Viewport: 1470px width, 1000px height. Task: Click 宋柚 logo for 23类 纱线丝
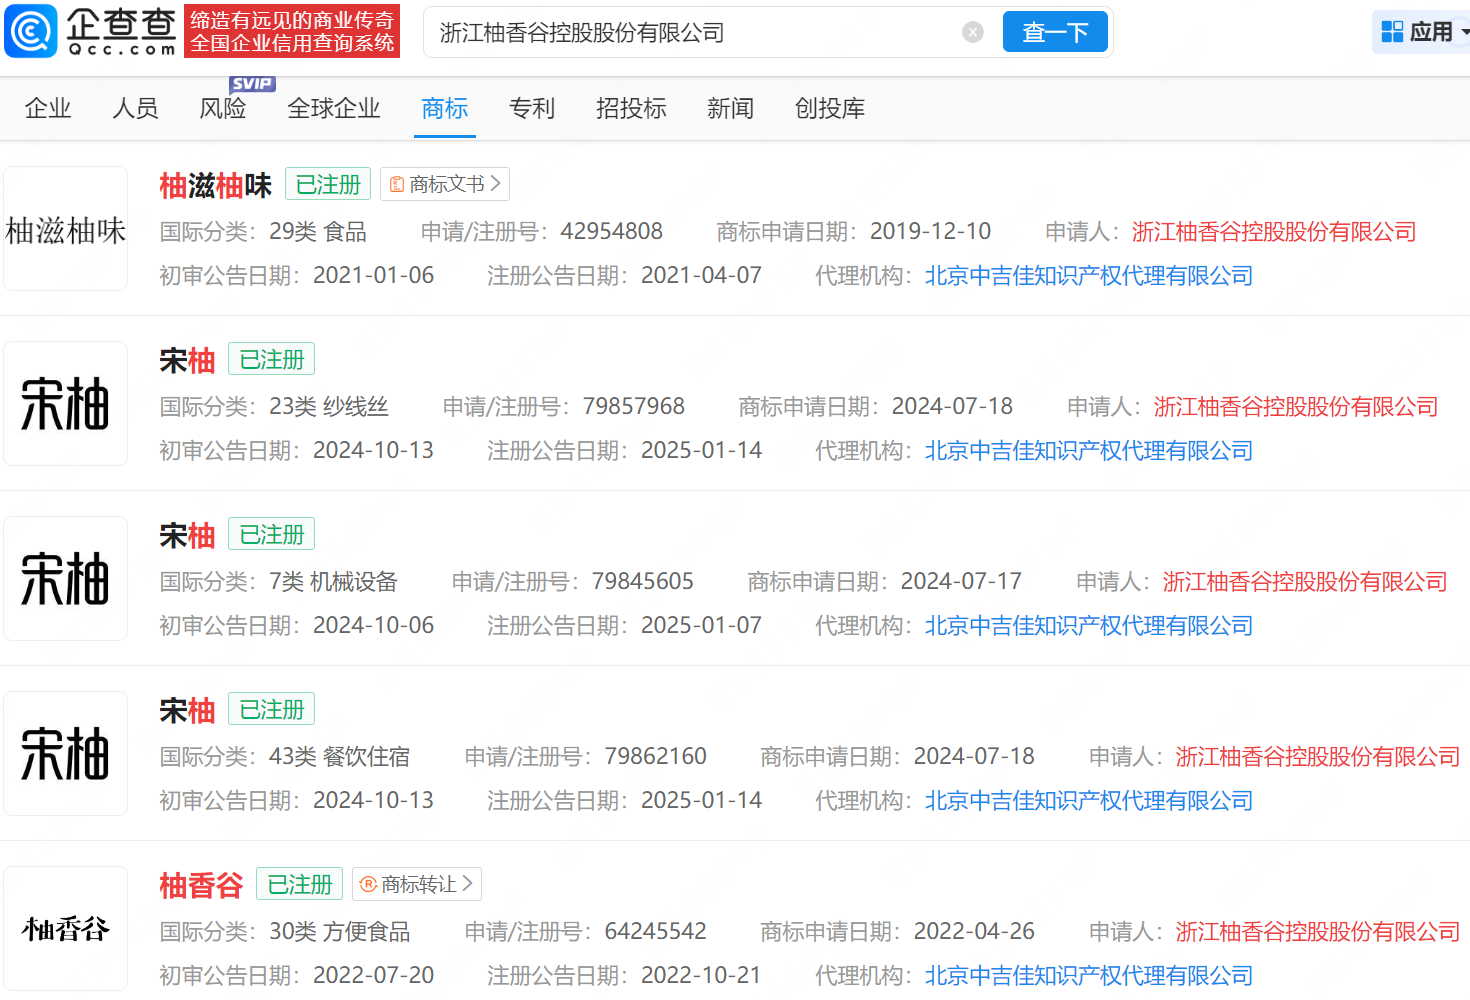click(66, 404)
